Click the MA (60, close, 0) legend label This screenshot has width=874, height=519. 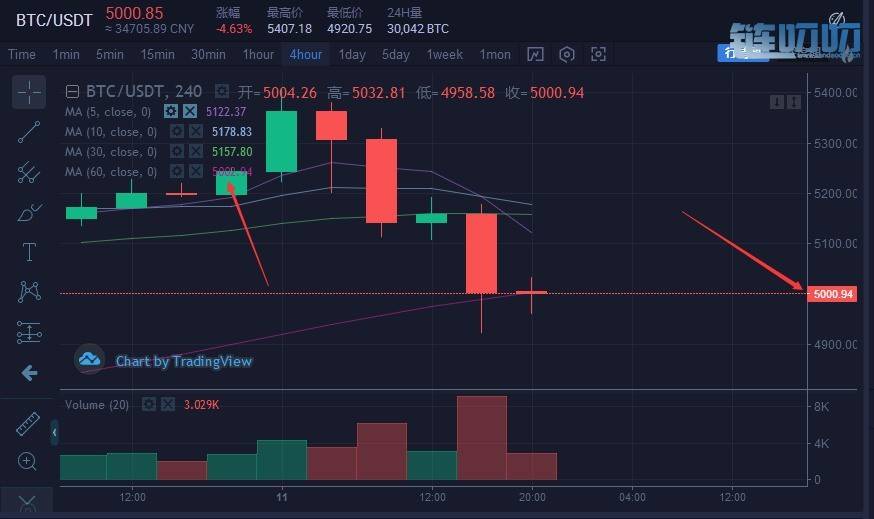[x=111, y=172]
